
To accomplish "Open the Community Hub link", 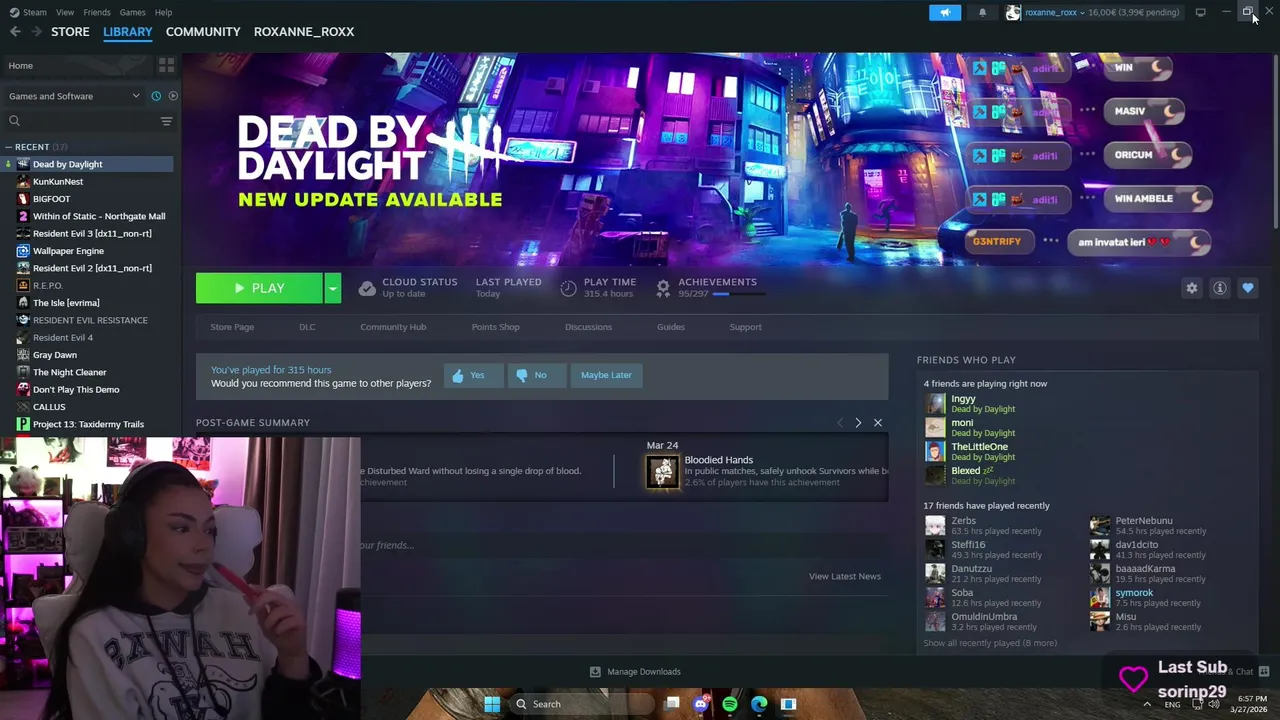I will pos(393,327).
